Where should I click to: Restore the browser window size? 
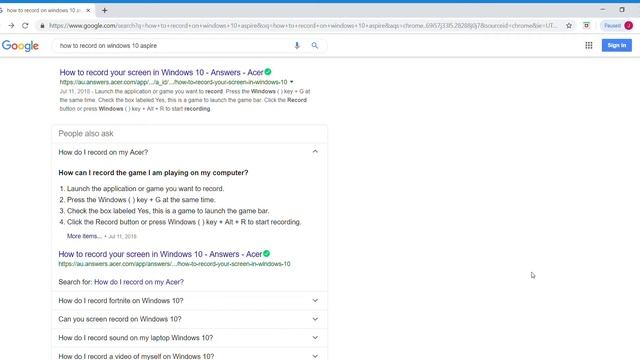coord(622,10)
